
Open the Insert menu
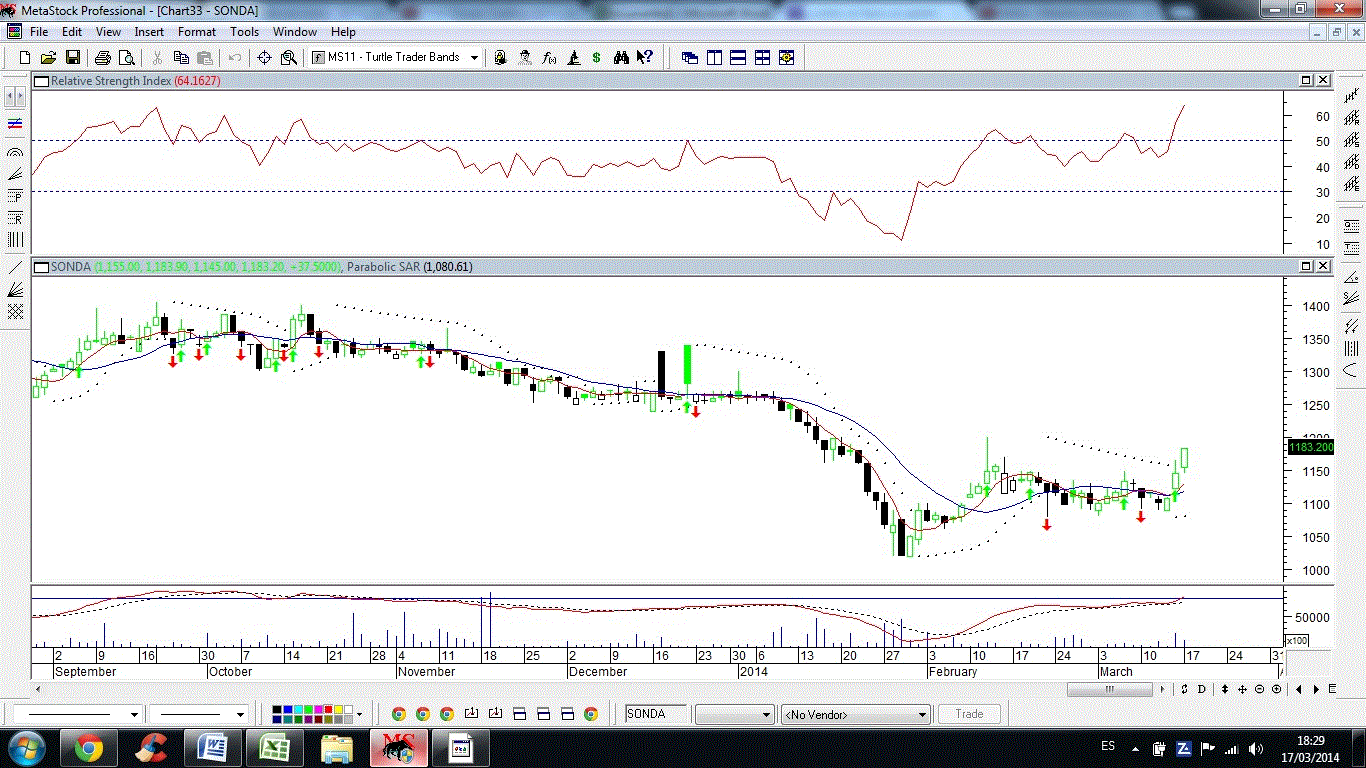[x=149, y=32]
